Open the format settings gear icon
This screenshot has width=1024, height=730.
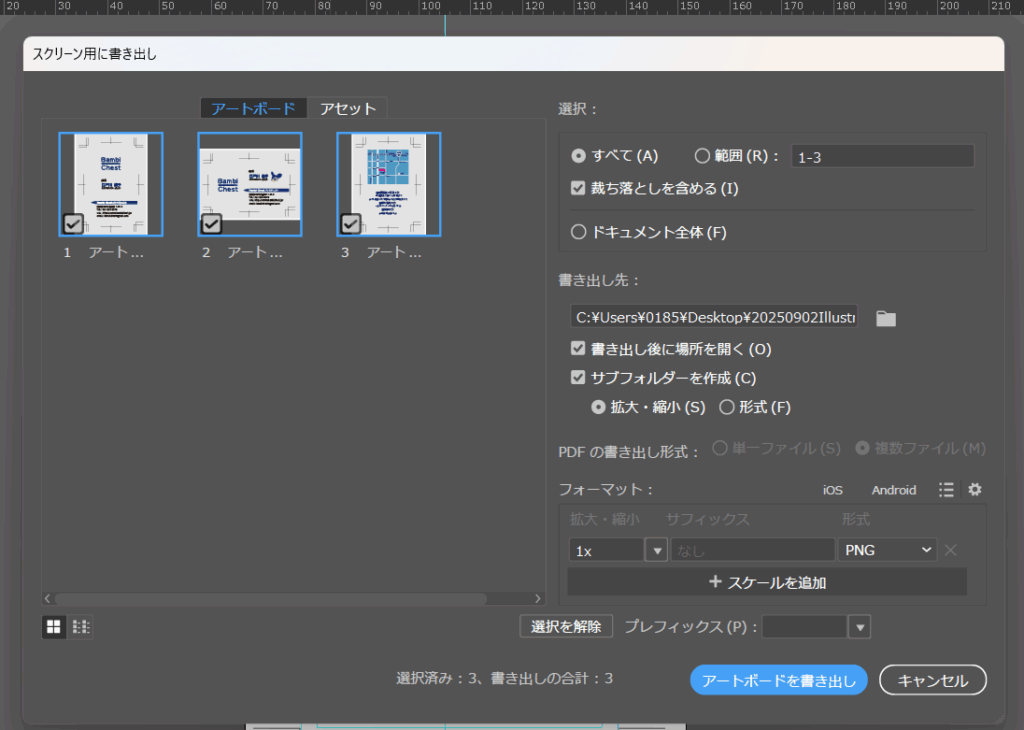[975, 489]
